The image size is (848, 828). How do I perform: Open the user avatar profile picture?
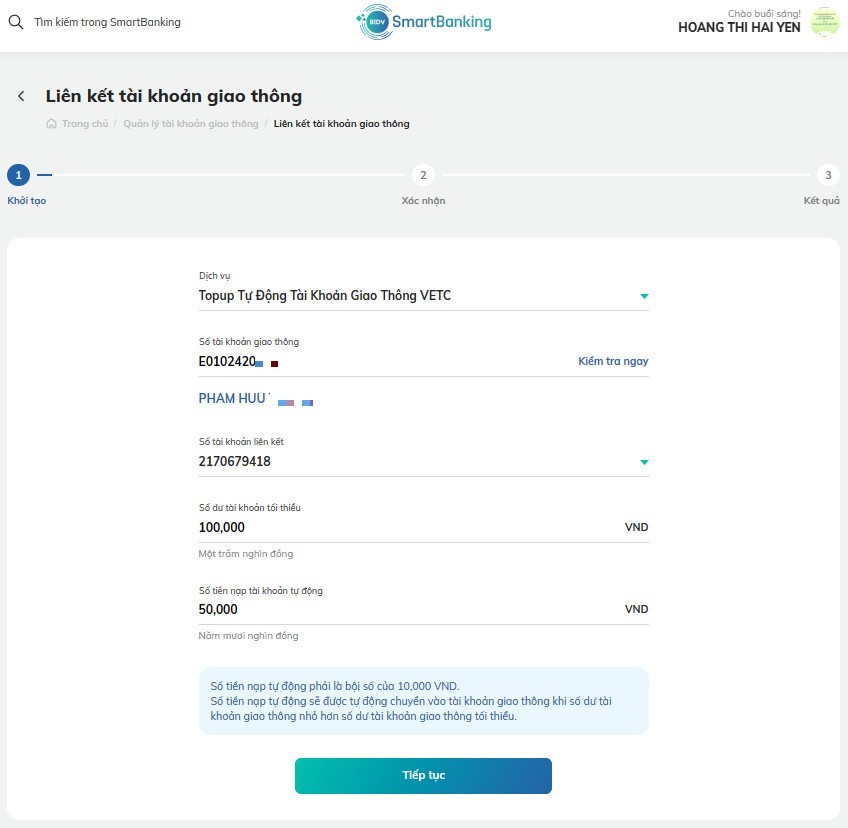[824, 22]
